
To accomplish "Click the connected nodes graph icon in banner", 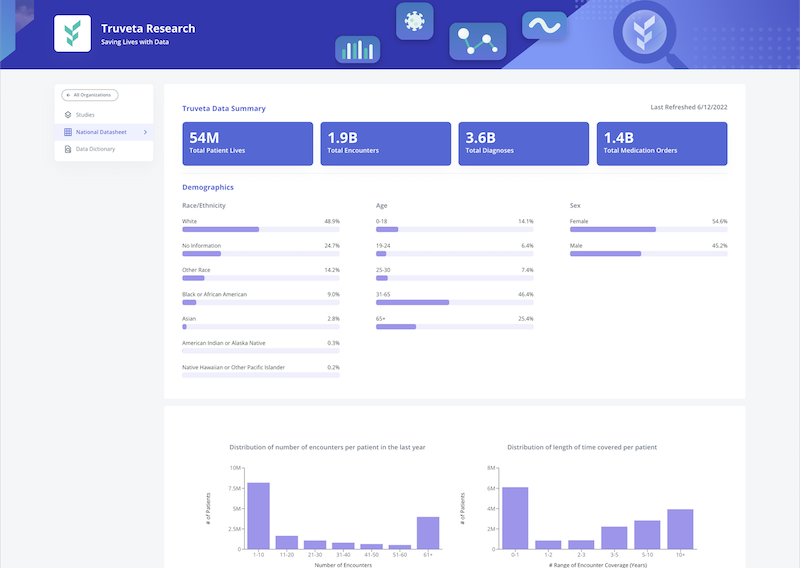I will click(478, 41).
